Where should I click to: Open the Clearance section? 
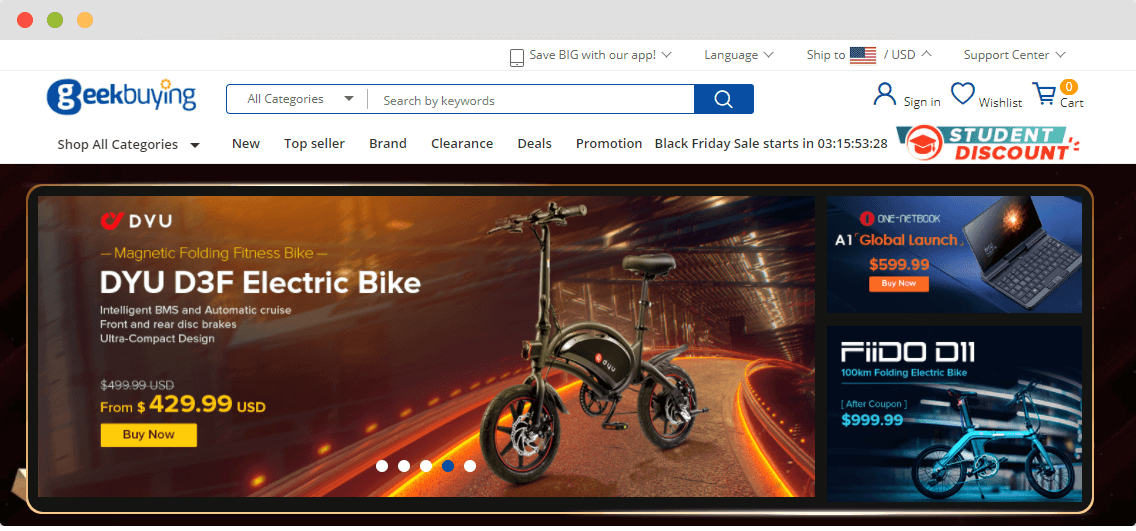(462, 143)
